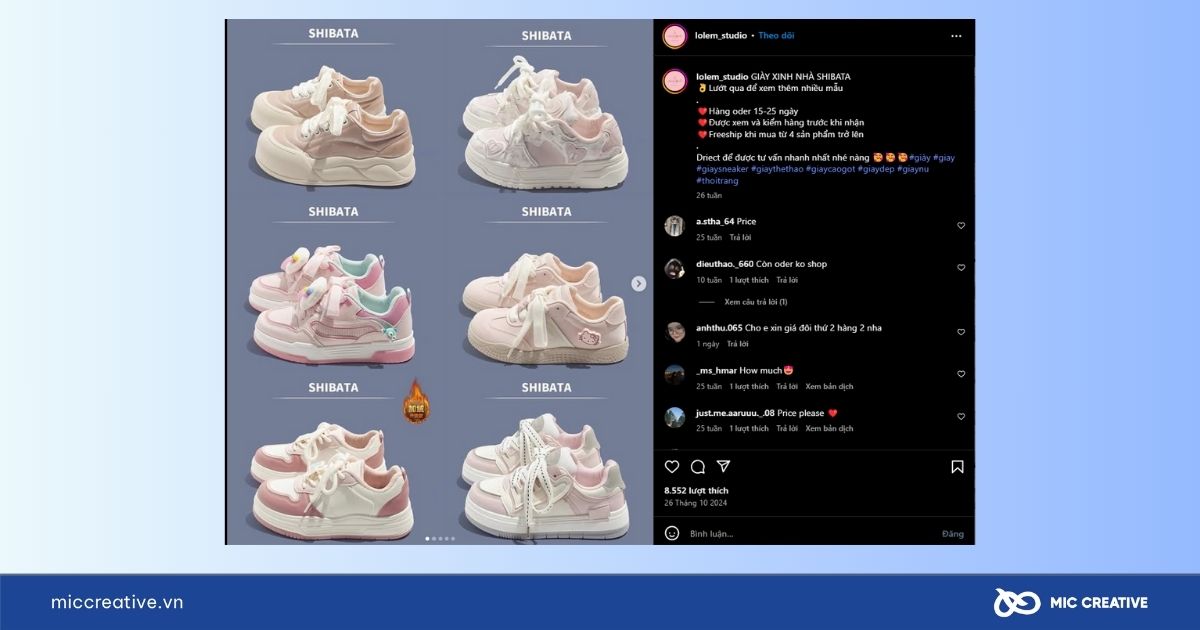Click miccreative.vn text in footer
This screenshot has width=1200, height=630.
click(x=117, y=602)
